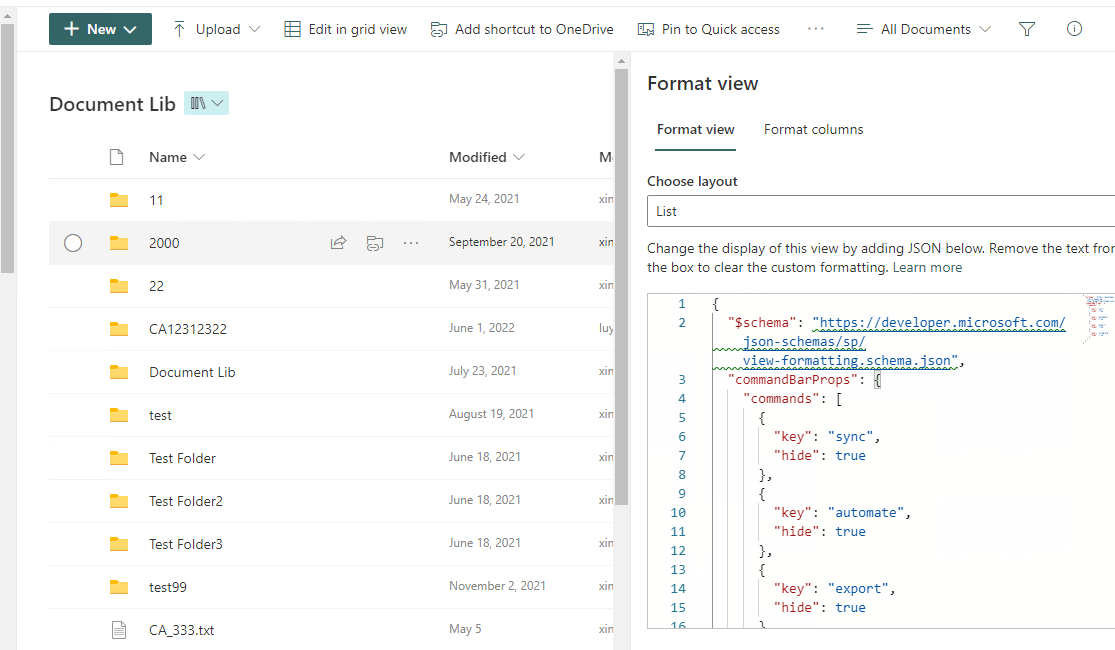Open the information details pane icon
This screenshot has height=650, width=1115.
(1074, 29)
